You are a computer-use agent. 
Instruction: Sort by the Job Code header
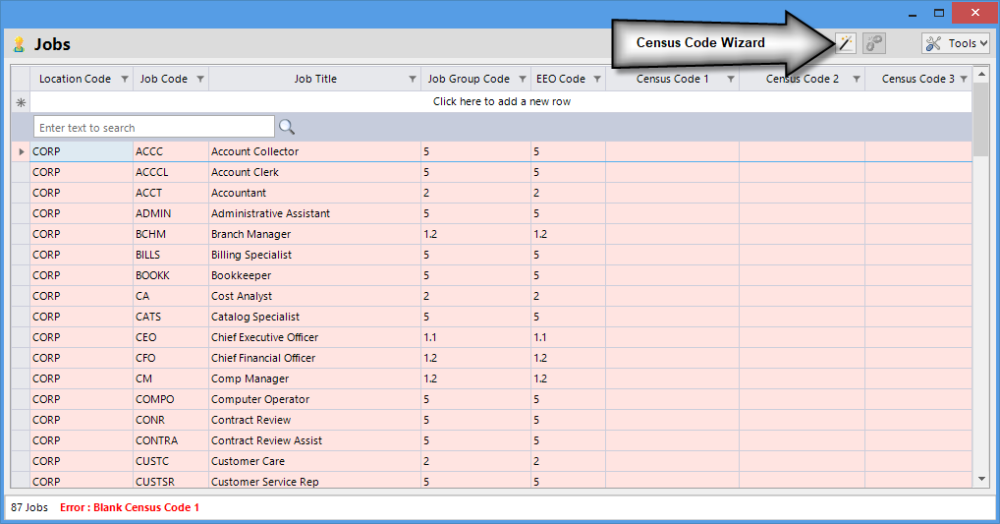tap(164, 79)
